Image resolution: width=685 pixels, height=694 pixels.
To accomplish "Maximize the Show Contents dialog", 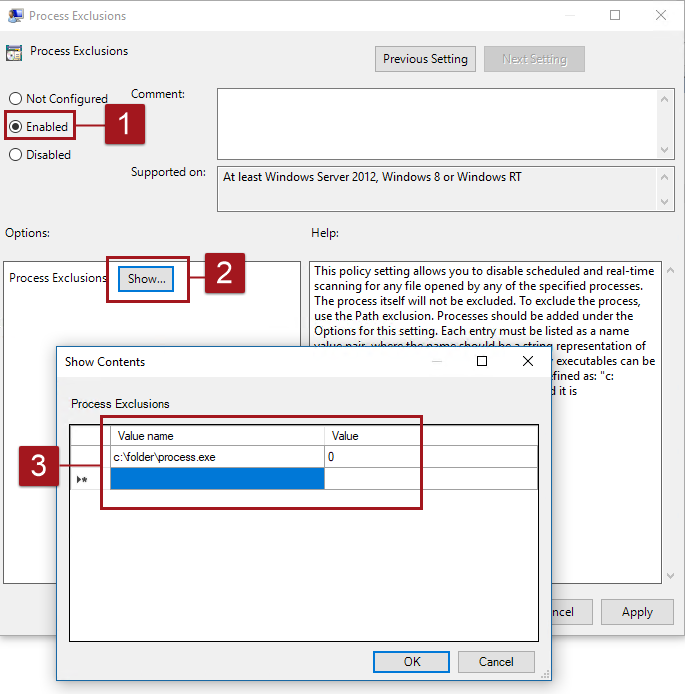I will point(482,361).
